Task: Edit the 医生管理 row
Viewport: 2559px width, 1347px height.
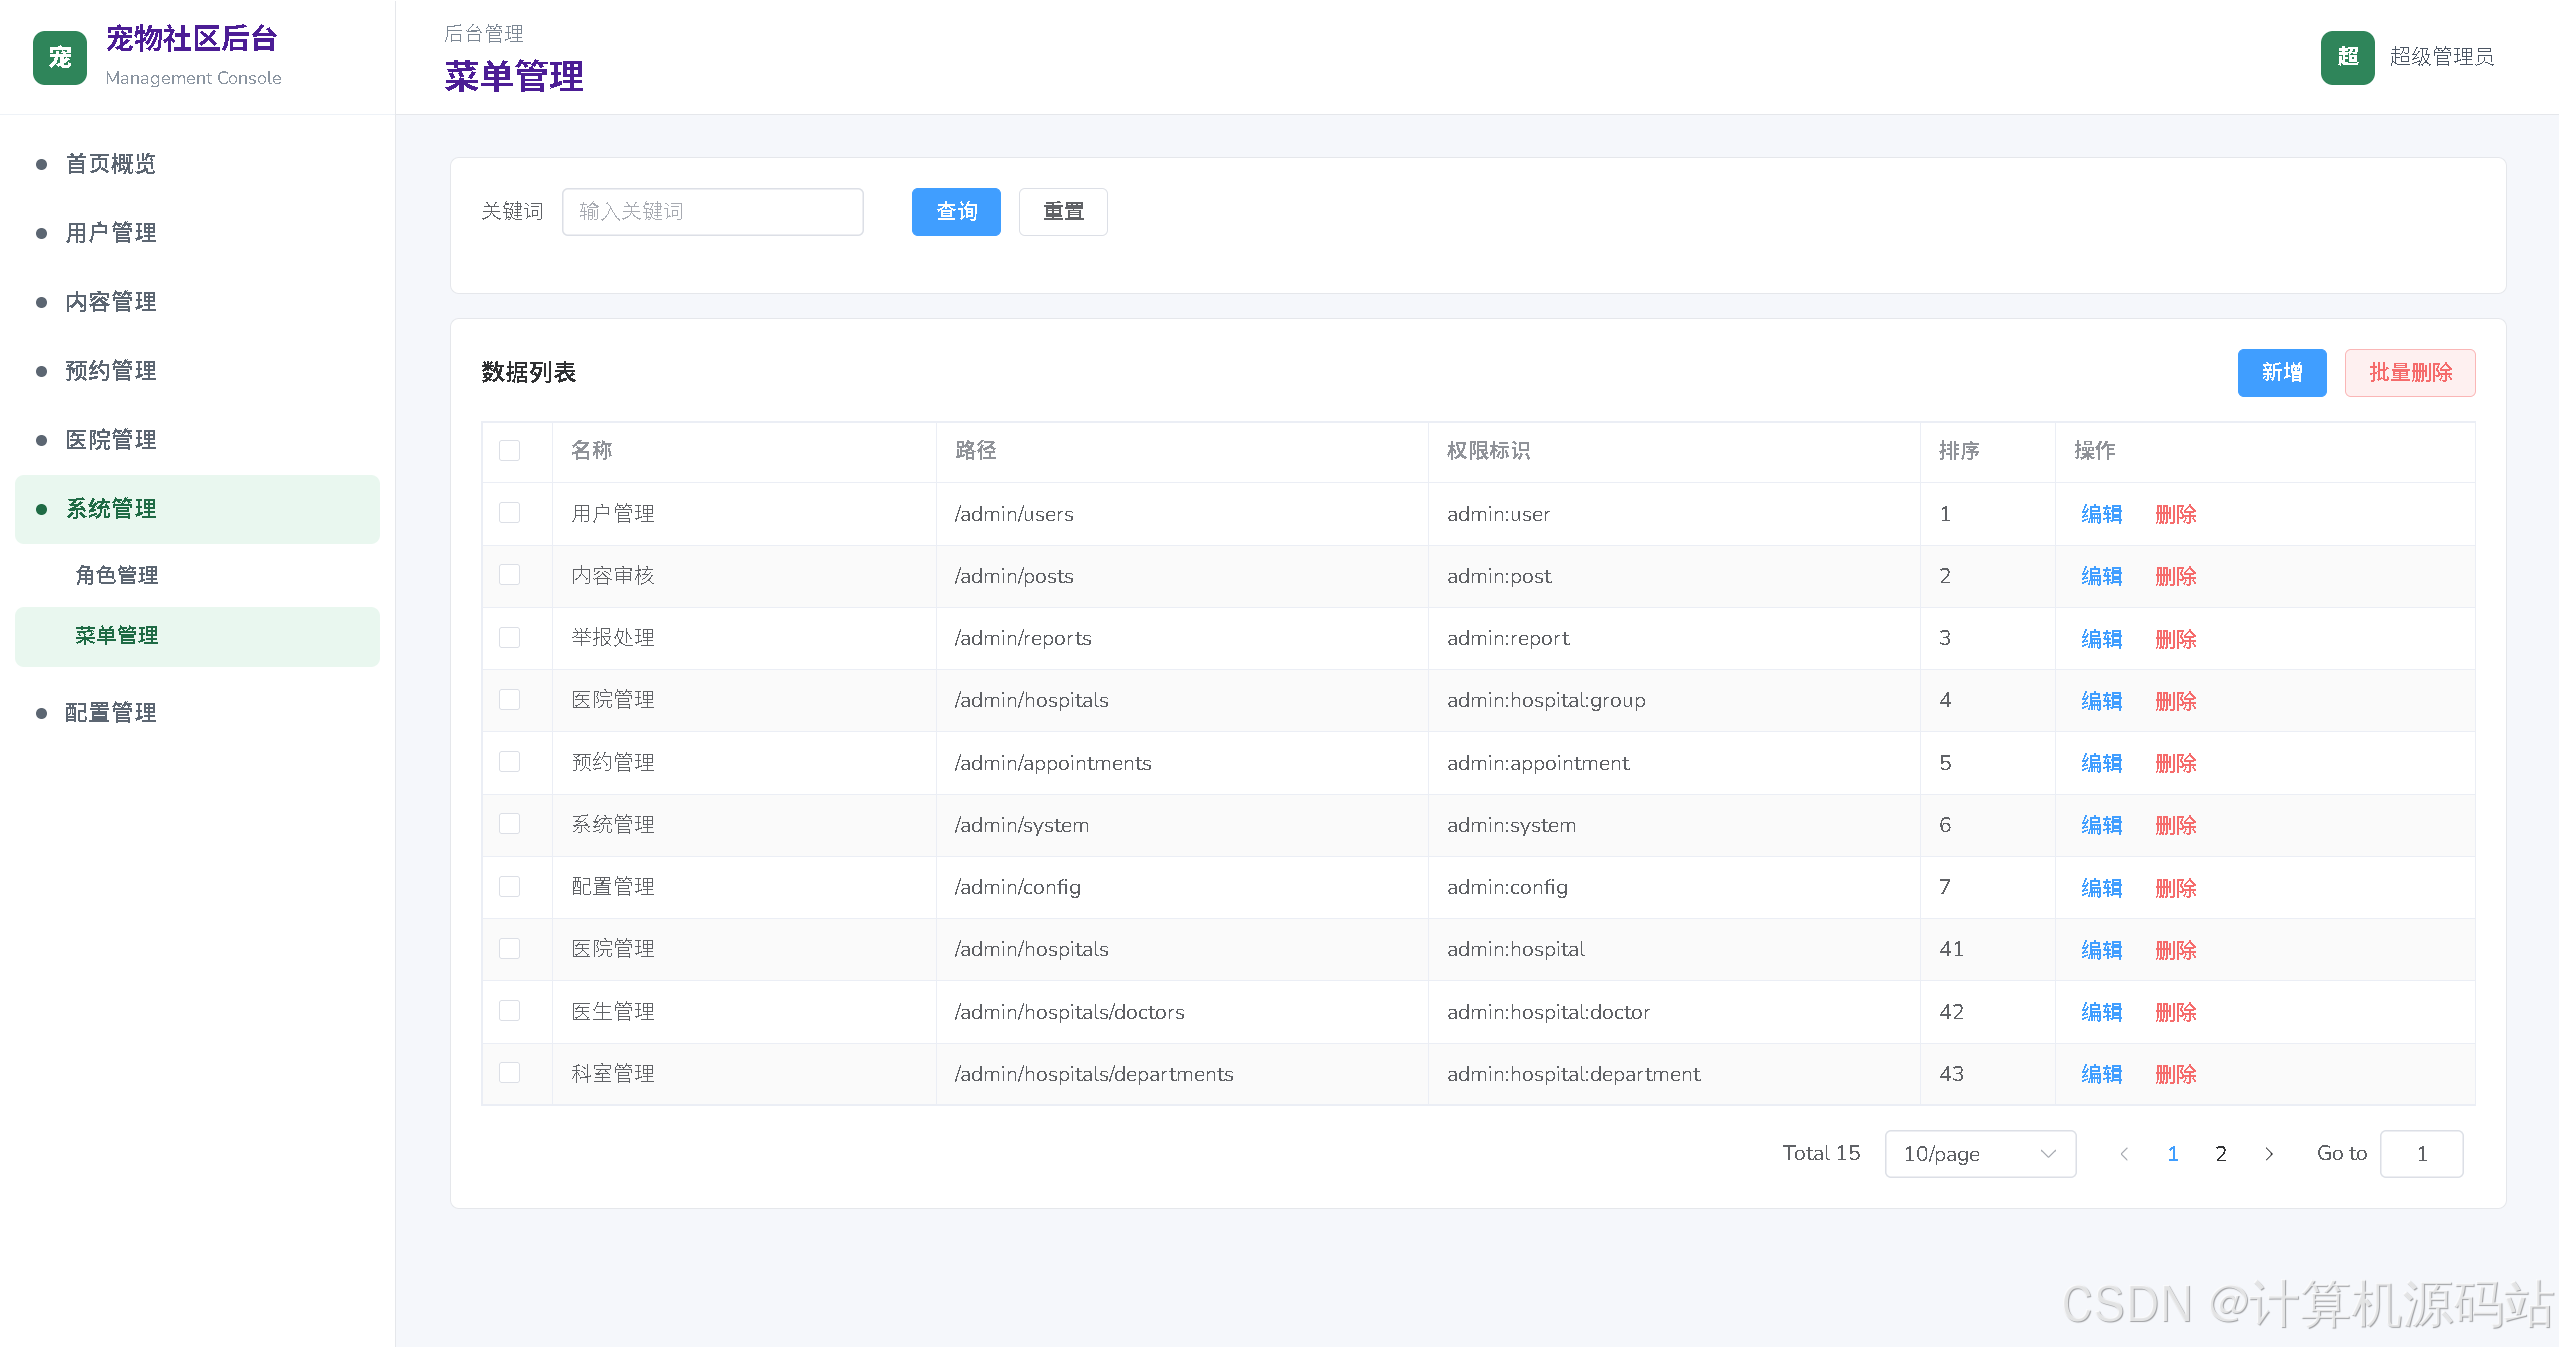Action: 2101,1012
